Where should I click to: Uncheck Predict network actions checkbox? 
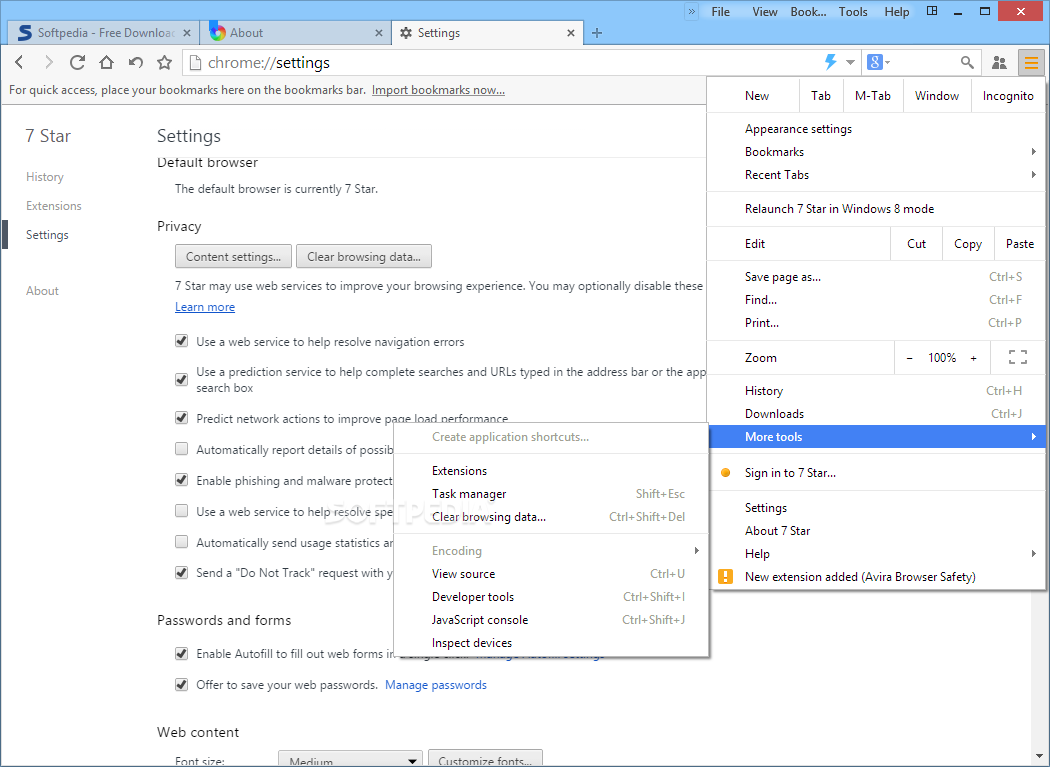pyautogui.click(x=181, y=418)
